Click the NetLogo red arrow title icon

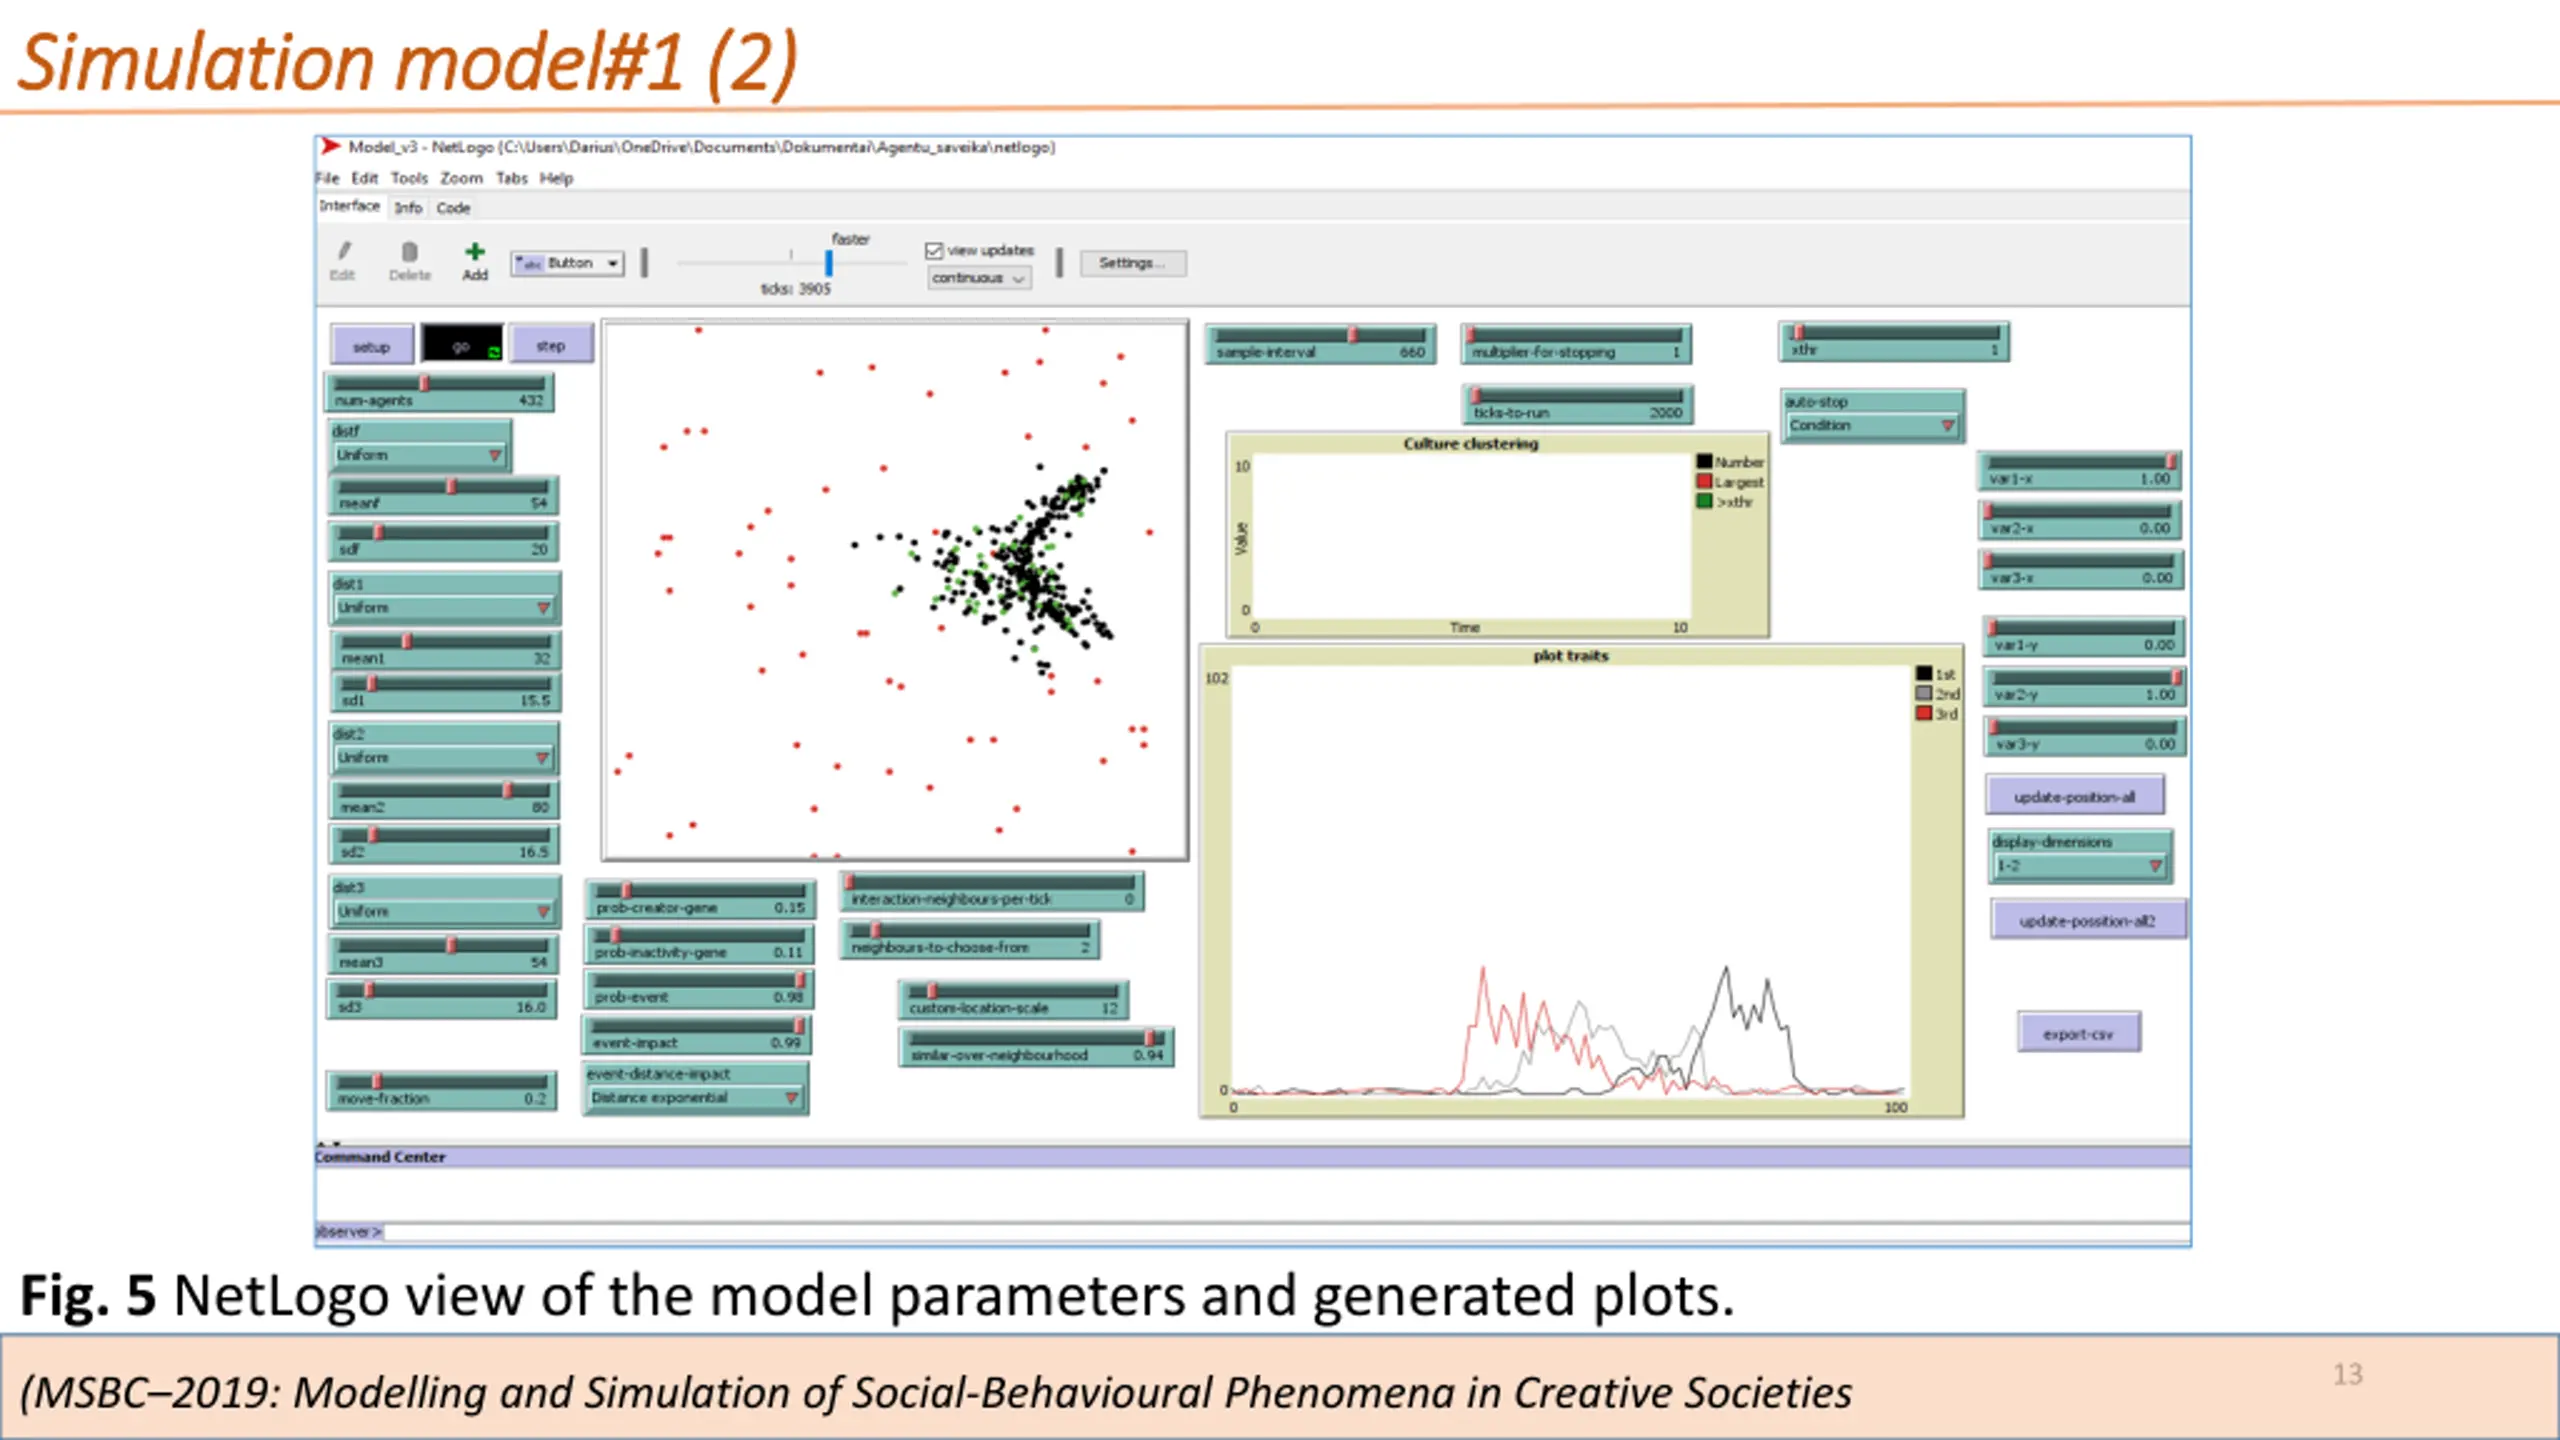[x=330, y=147]
